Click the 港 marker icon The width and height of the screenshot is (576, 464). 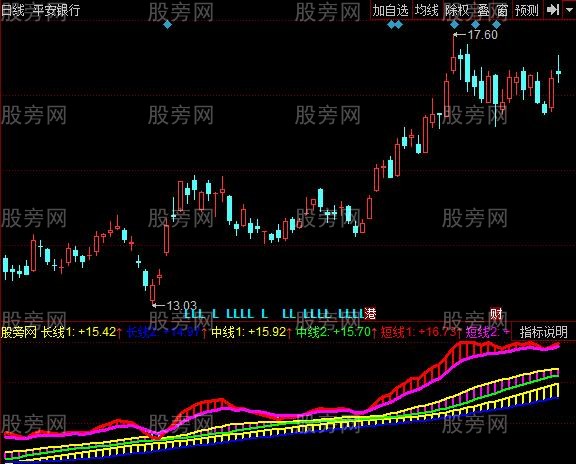coord(370,314)
